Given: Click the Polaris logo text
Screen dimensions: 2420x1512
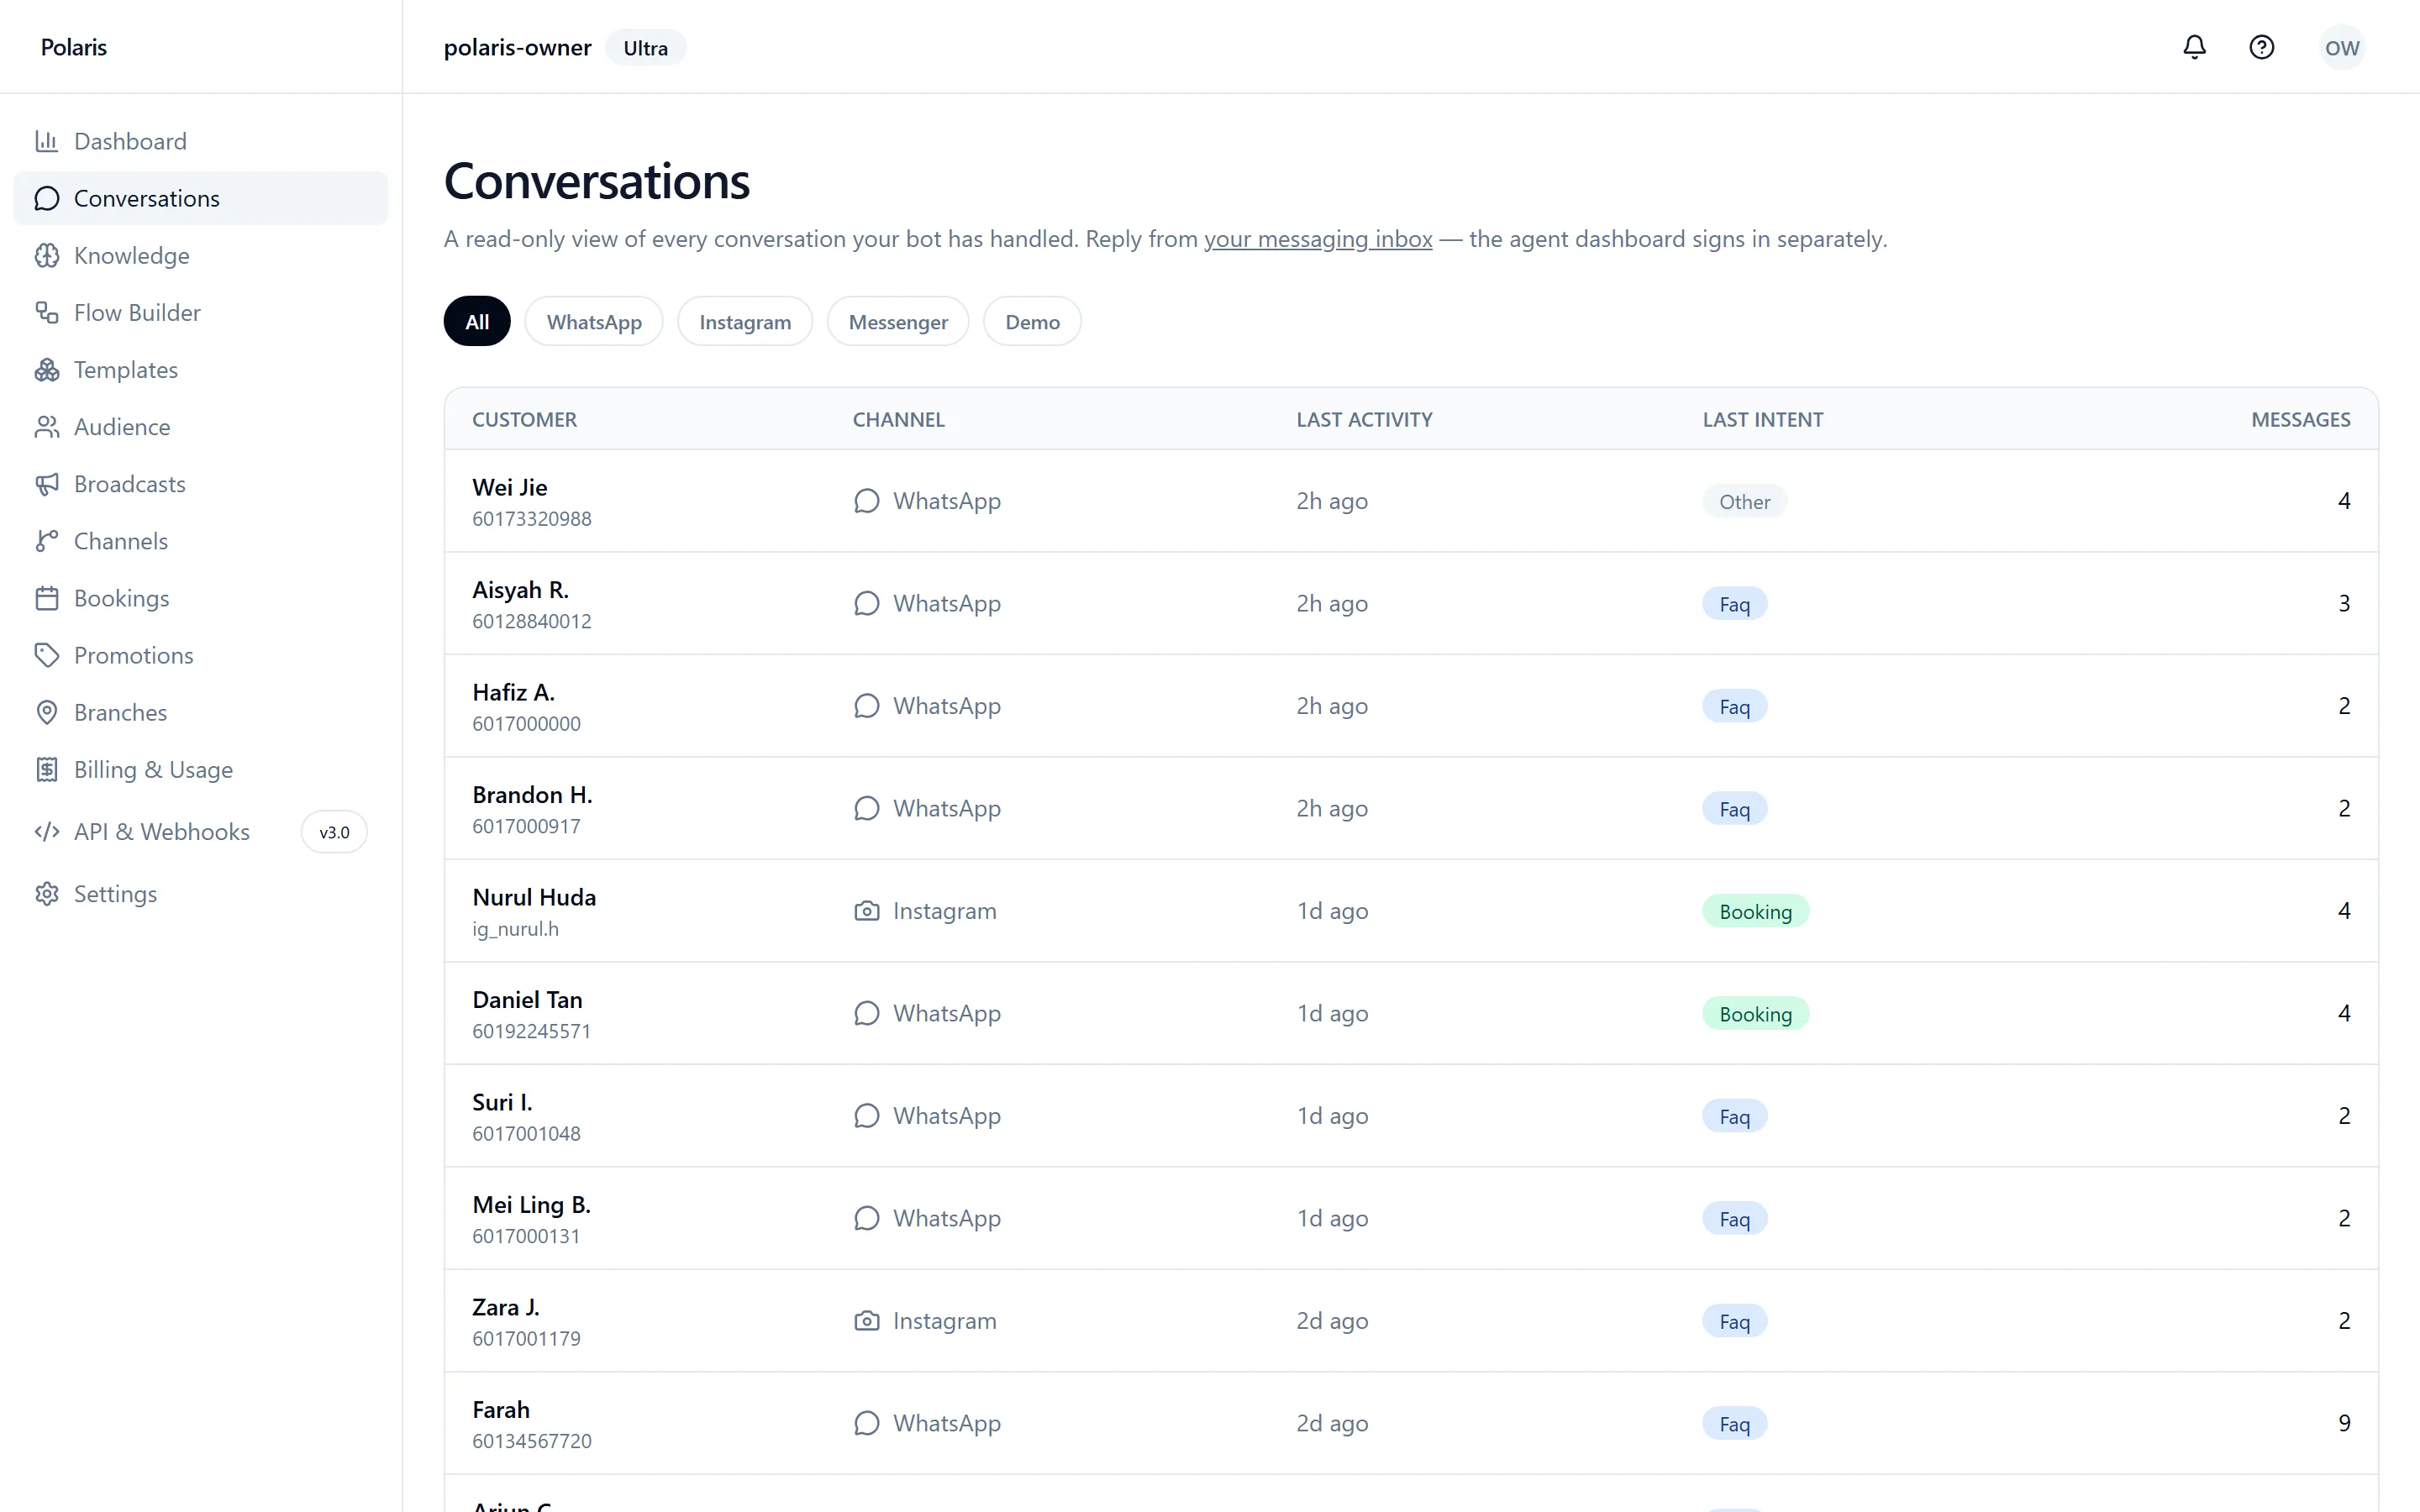Looking at the screenshot, I should click(x=74, y=47).
